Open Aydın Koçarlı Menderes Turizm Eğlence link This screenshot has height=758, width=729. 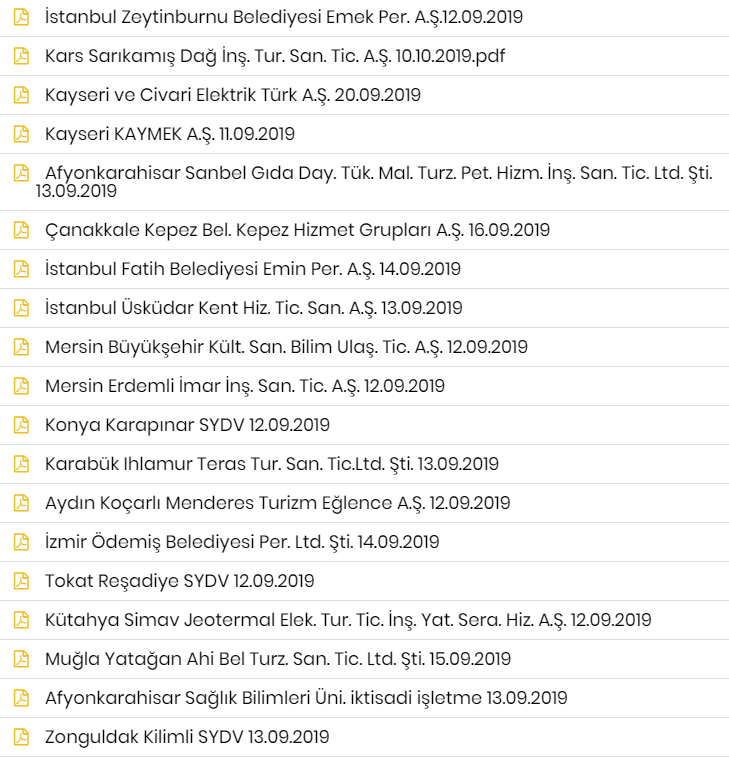coord(277,503)
